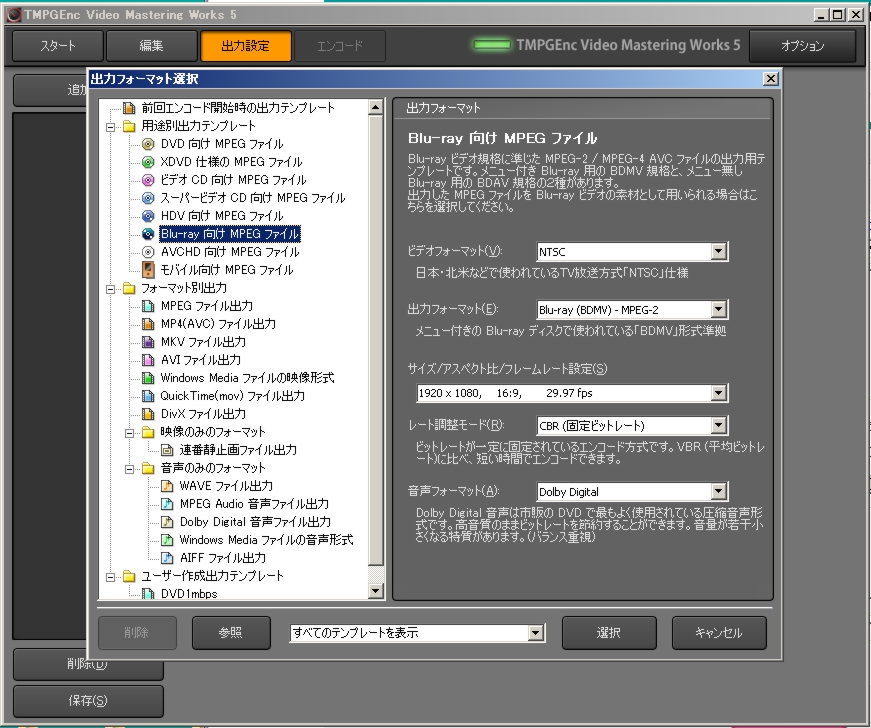Click the 用途別出力テンプレート folder icon

pos(129,126)
